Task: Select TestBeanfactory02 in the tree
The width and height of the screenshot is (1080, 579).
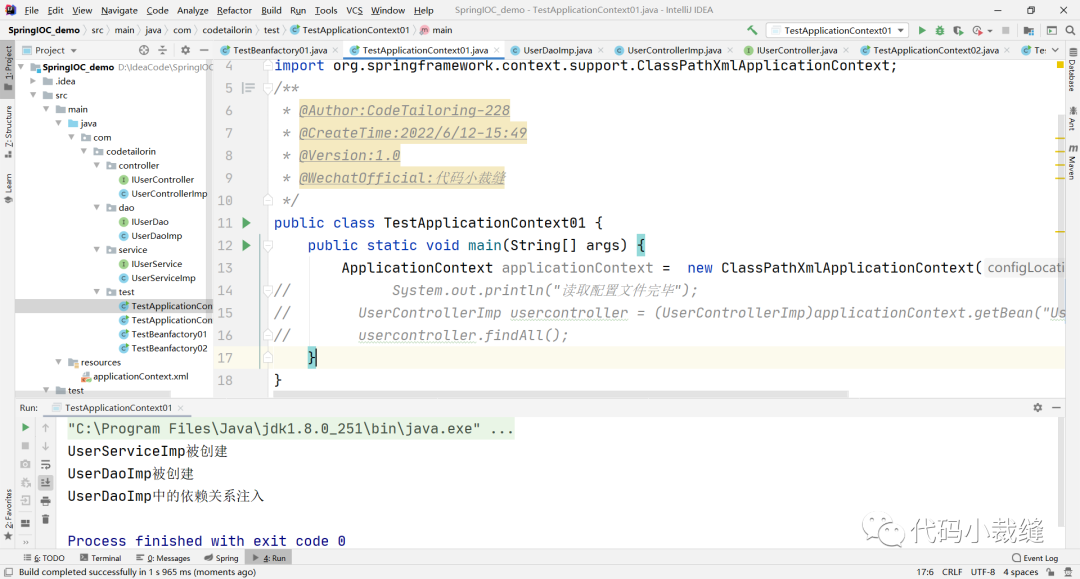Action: click(169, 348)
